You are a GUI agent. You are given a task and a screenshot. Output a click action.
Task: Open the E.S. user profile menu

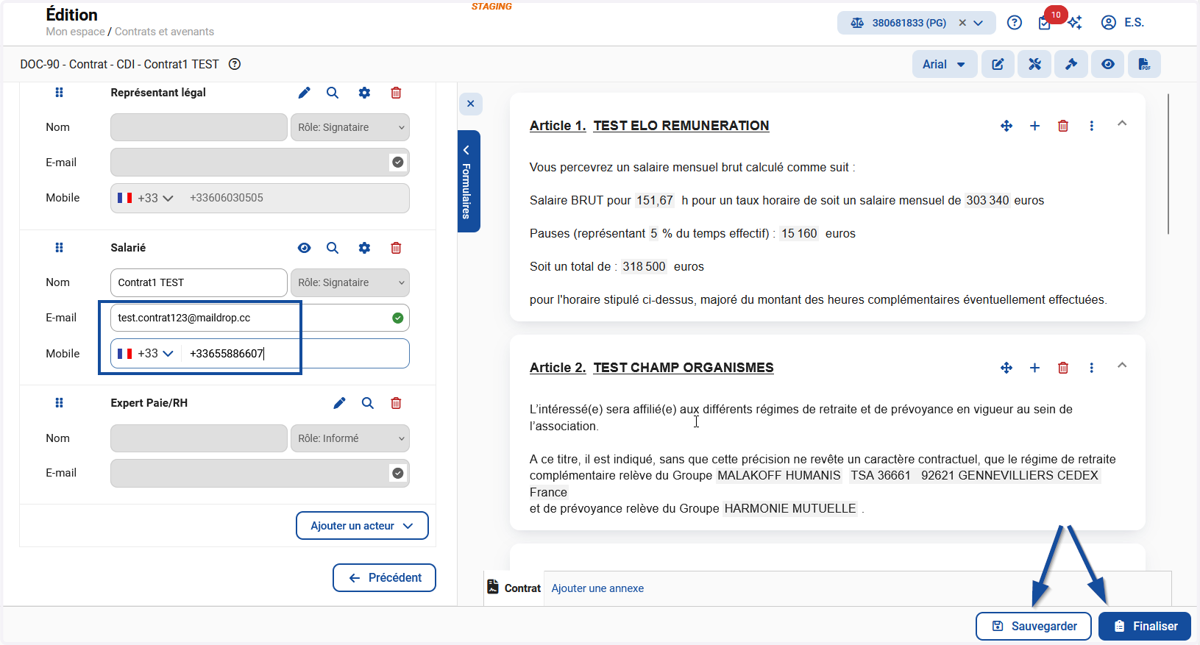(x=1122, y=22)
